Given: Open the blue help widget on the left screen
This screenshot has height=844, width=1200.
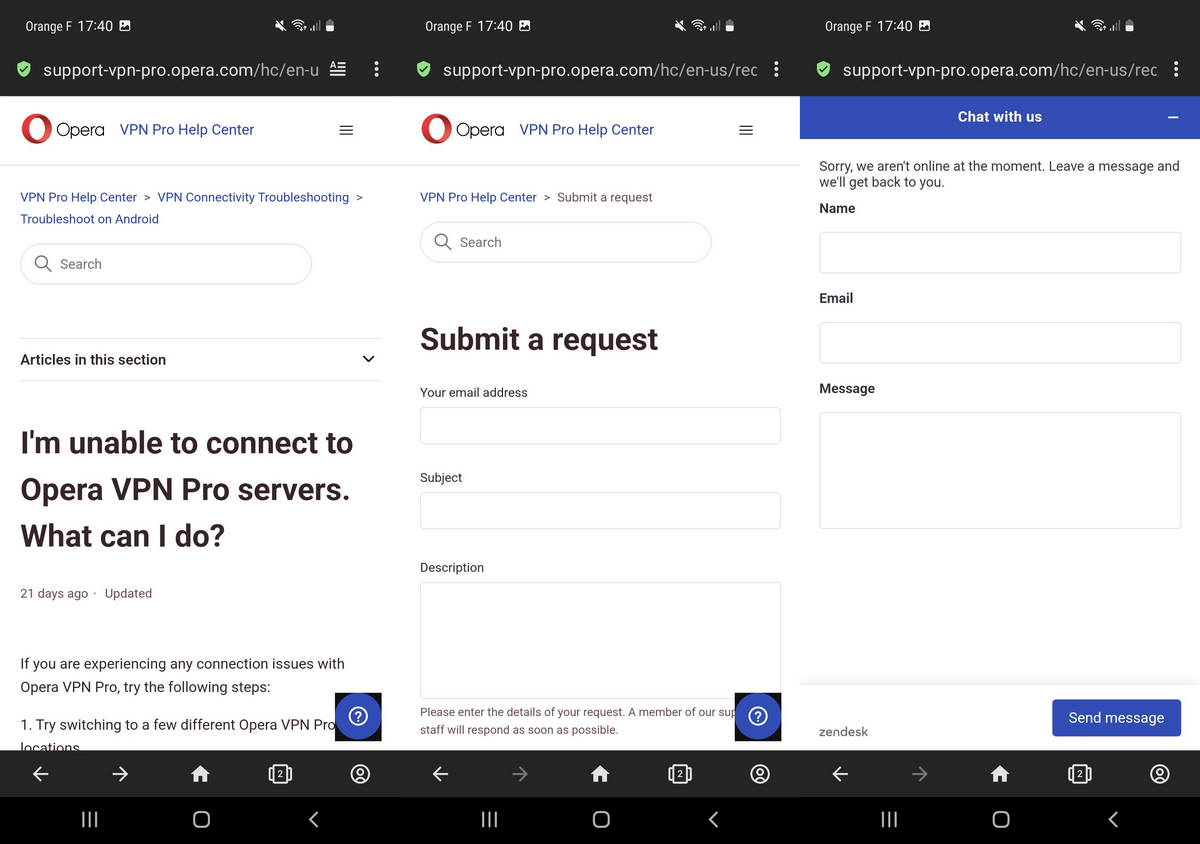Looking at the screenshot, I should pyautogui.click(x=358, y=716).
